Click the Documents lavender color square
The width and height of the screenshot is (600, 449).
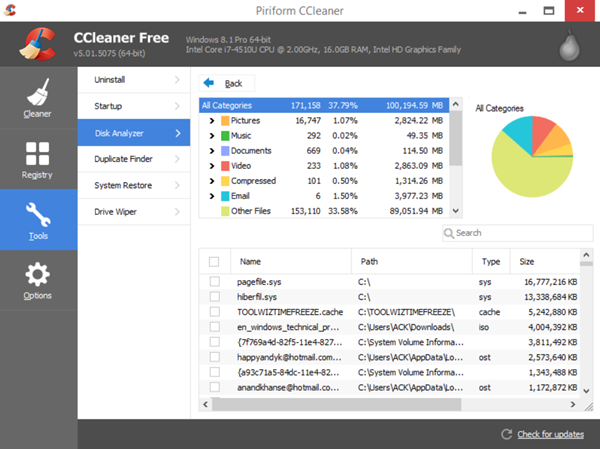coord(225,150)
